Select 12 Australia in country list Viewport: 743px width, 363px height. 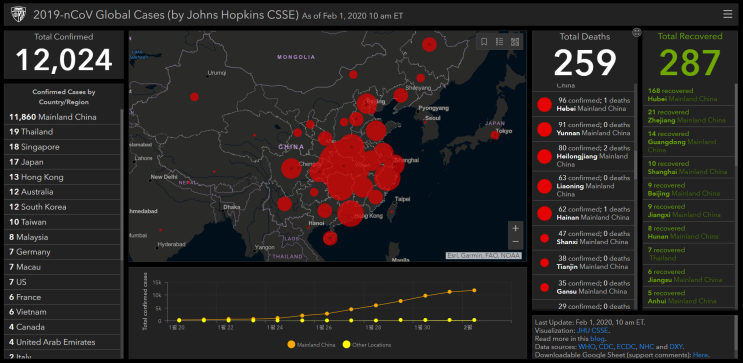tap(63, 192)
